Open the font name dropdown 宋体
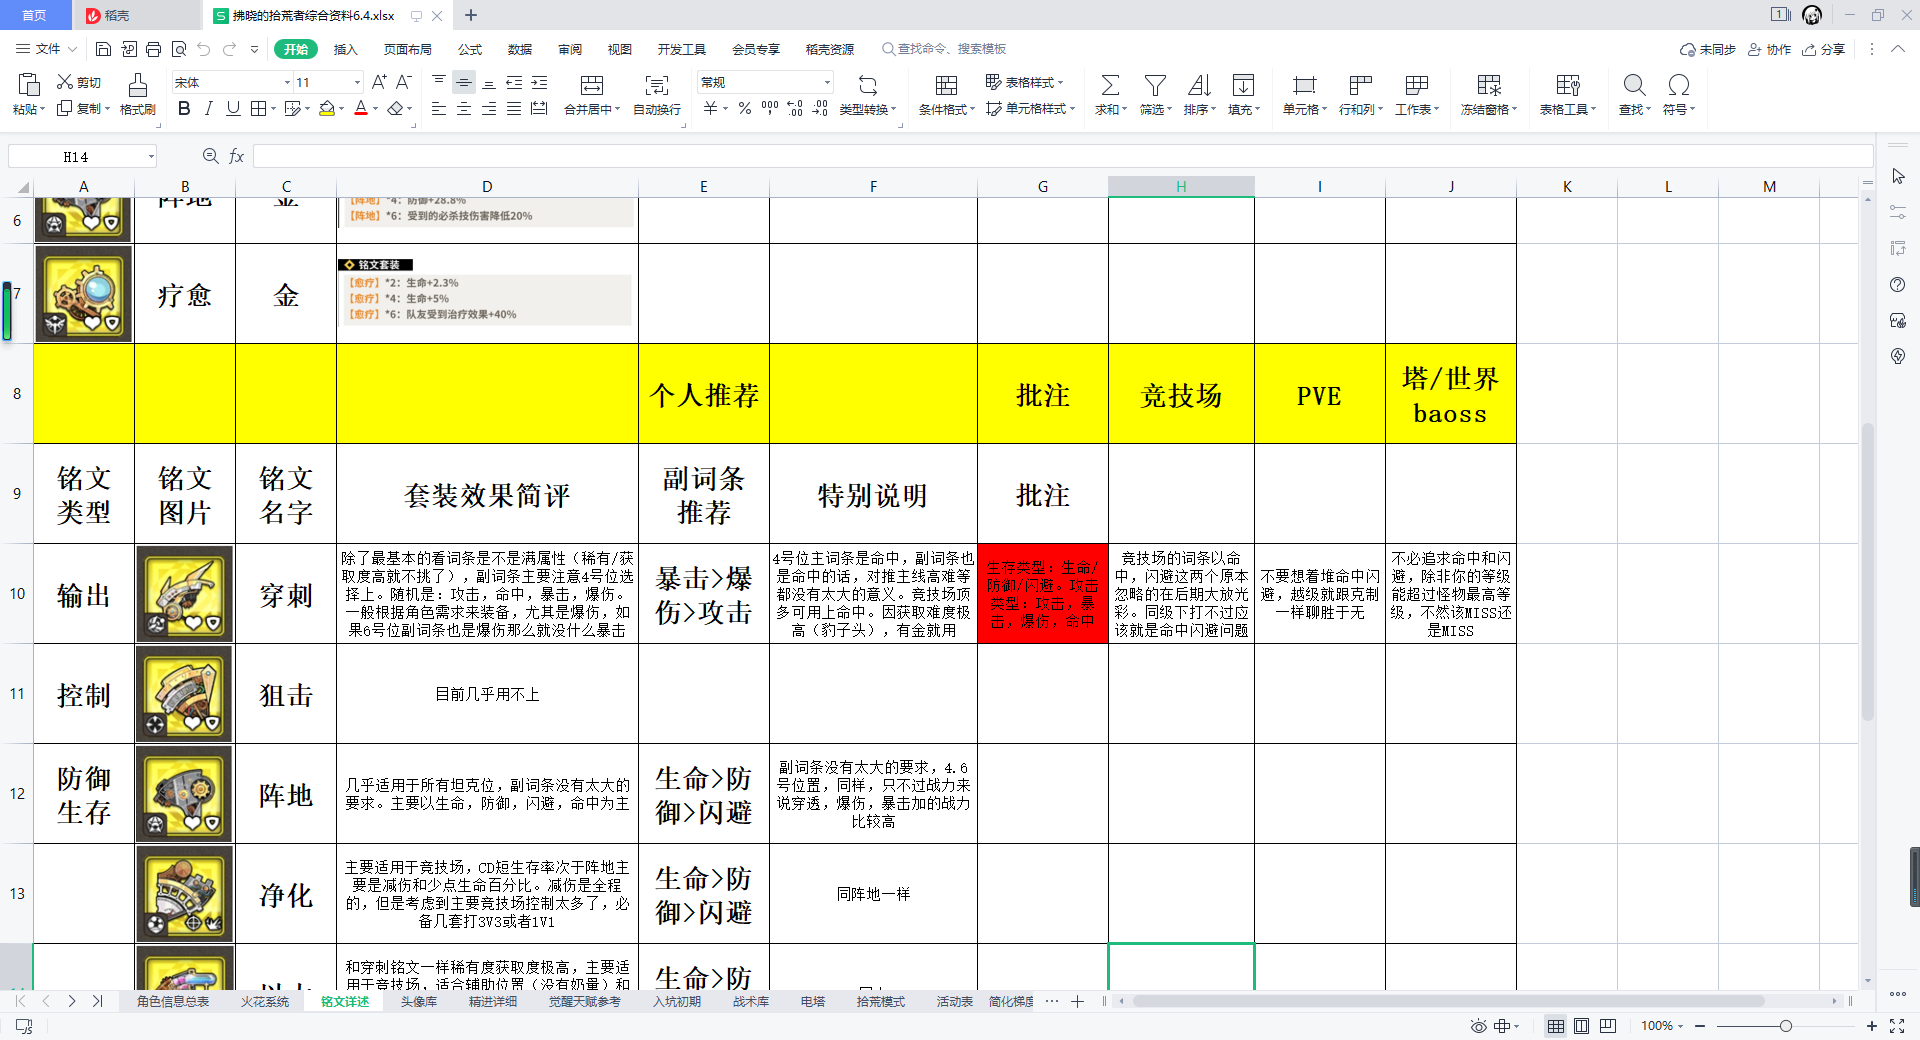 [287, 82]
